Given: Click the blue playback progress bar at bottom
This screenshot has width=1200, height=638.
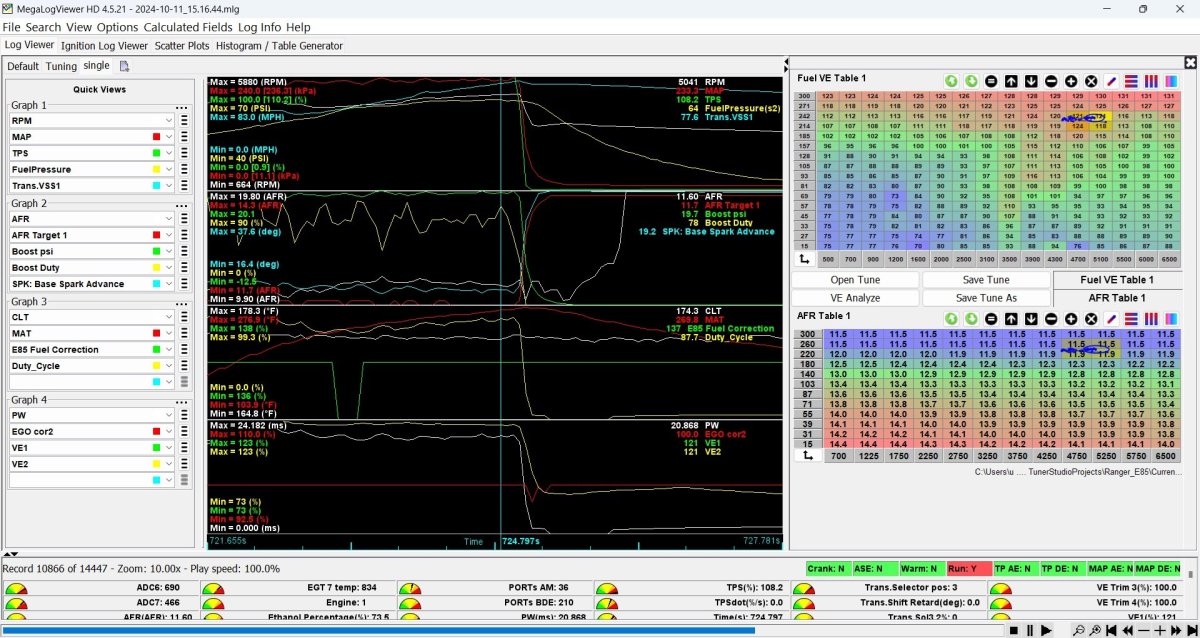Looking at the screenshot, I should pos(380,631).
